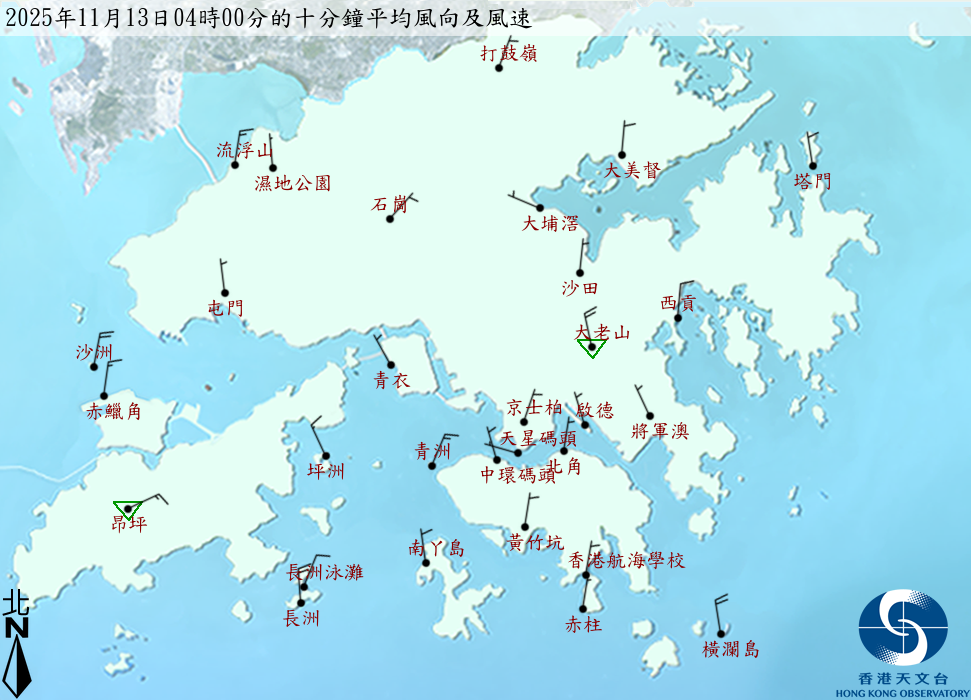This screenshot has width=971, height=700.
Task: Click the green triangle marker at 大老山
Action: coord(592,348)
